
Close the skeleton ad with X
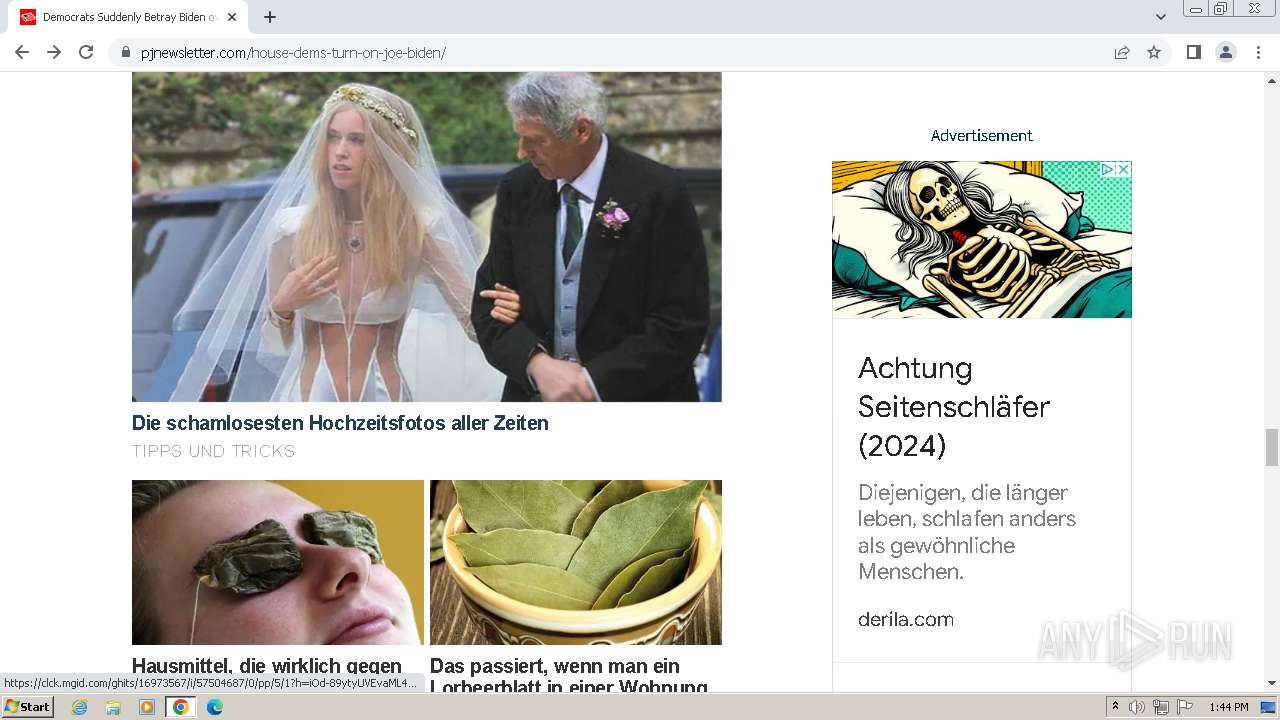click(x=1123, y=169)
